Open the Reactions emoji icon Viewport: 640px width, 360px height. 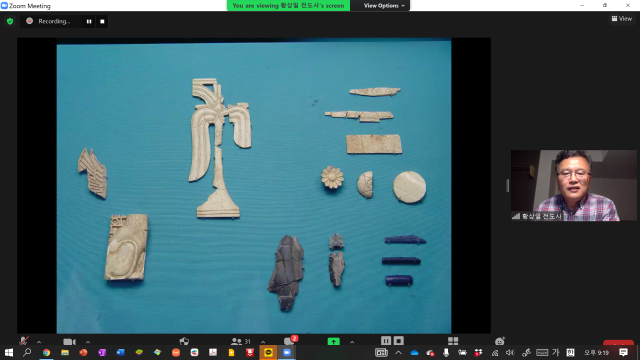click(x=500, y=341)
